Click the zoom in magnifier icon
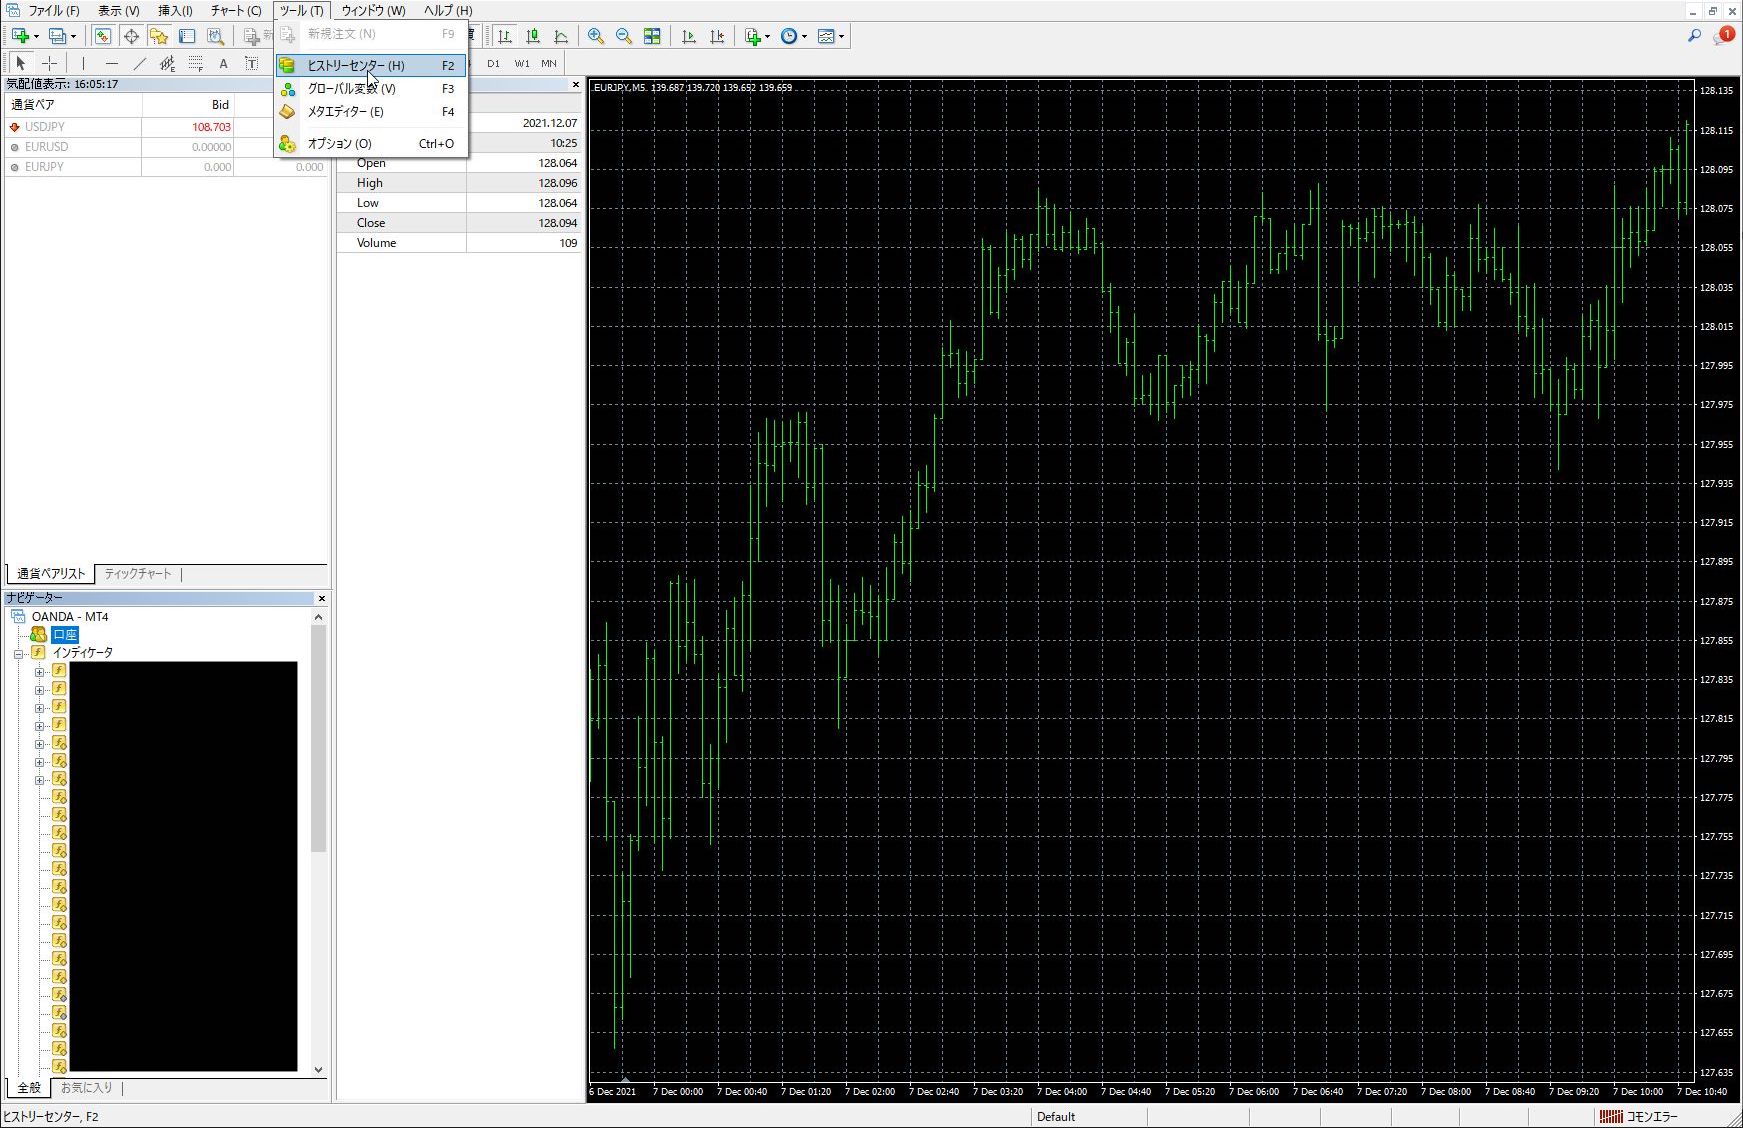1743x1128 pixels. 596,37
